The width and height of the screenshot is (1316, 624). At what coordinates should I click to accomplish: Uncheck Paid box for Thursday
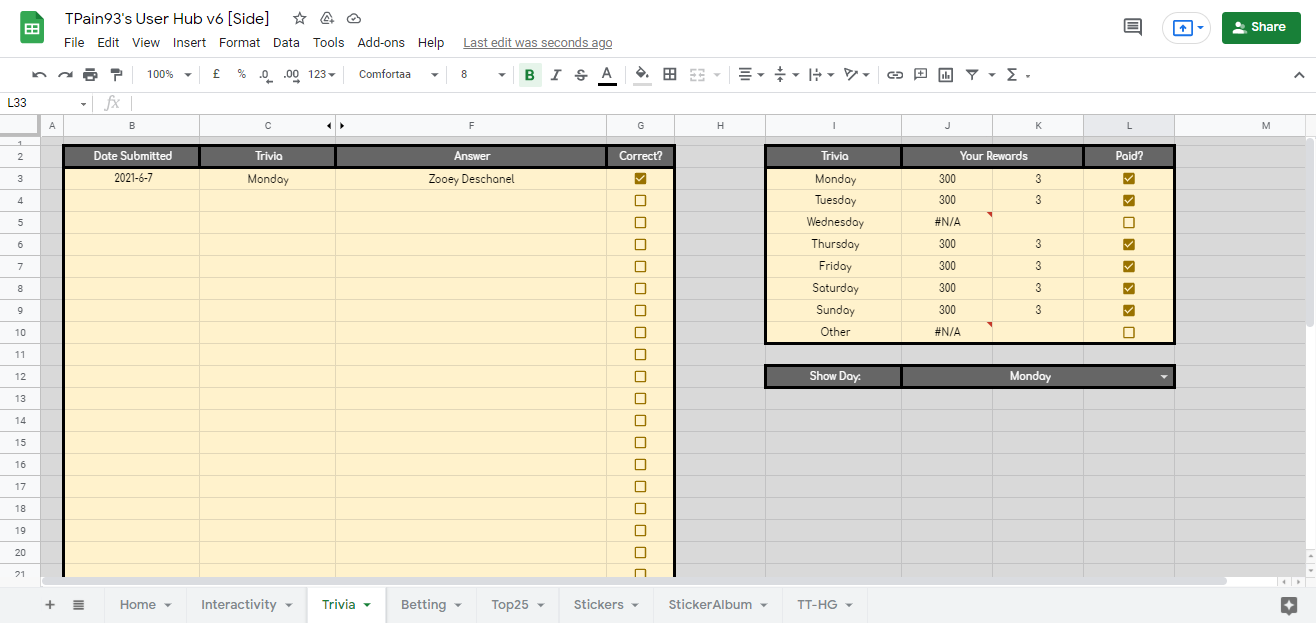click(x=1129, y=244)
